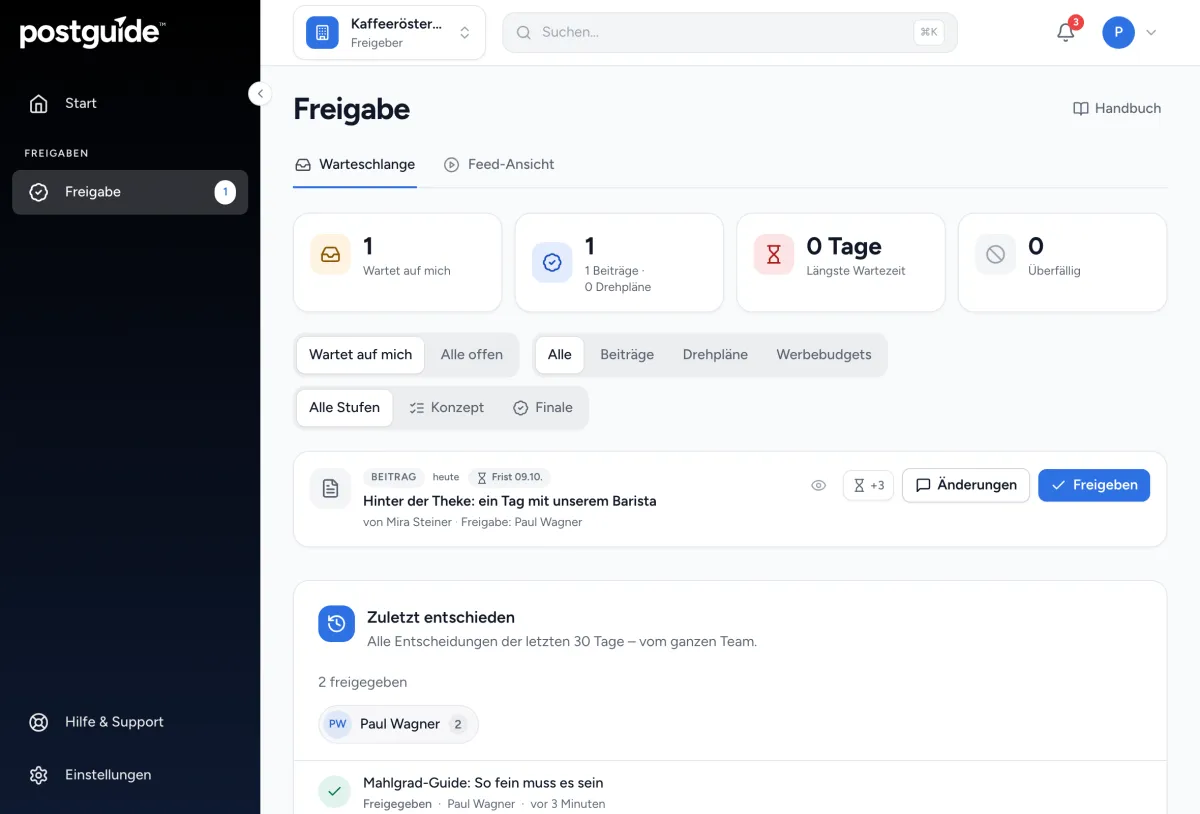Filter stage to Konzept
The image size is (1200, 814).
click(446, 407)
